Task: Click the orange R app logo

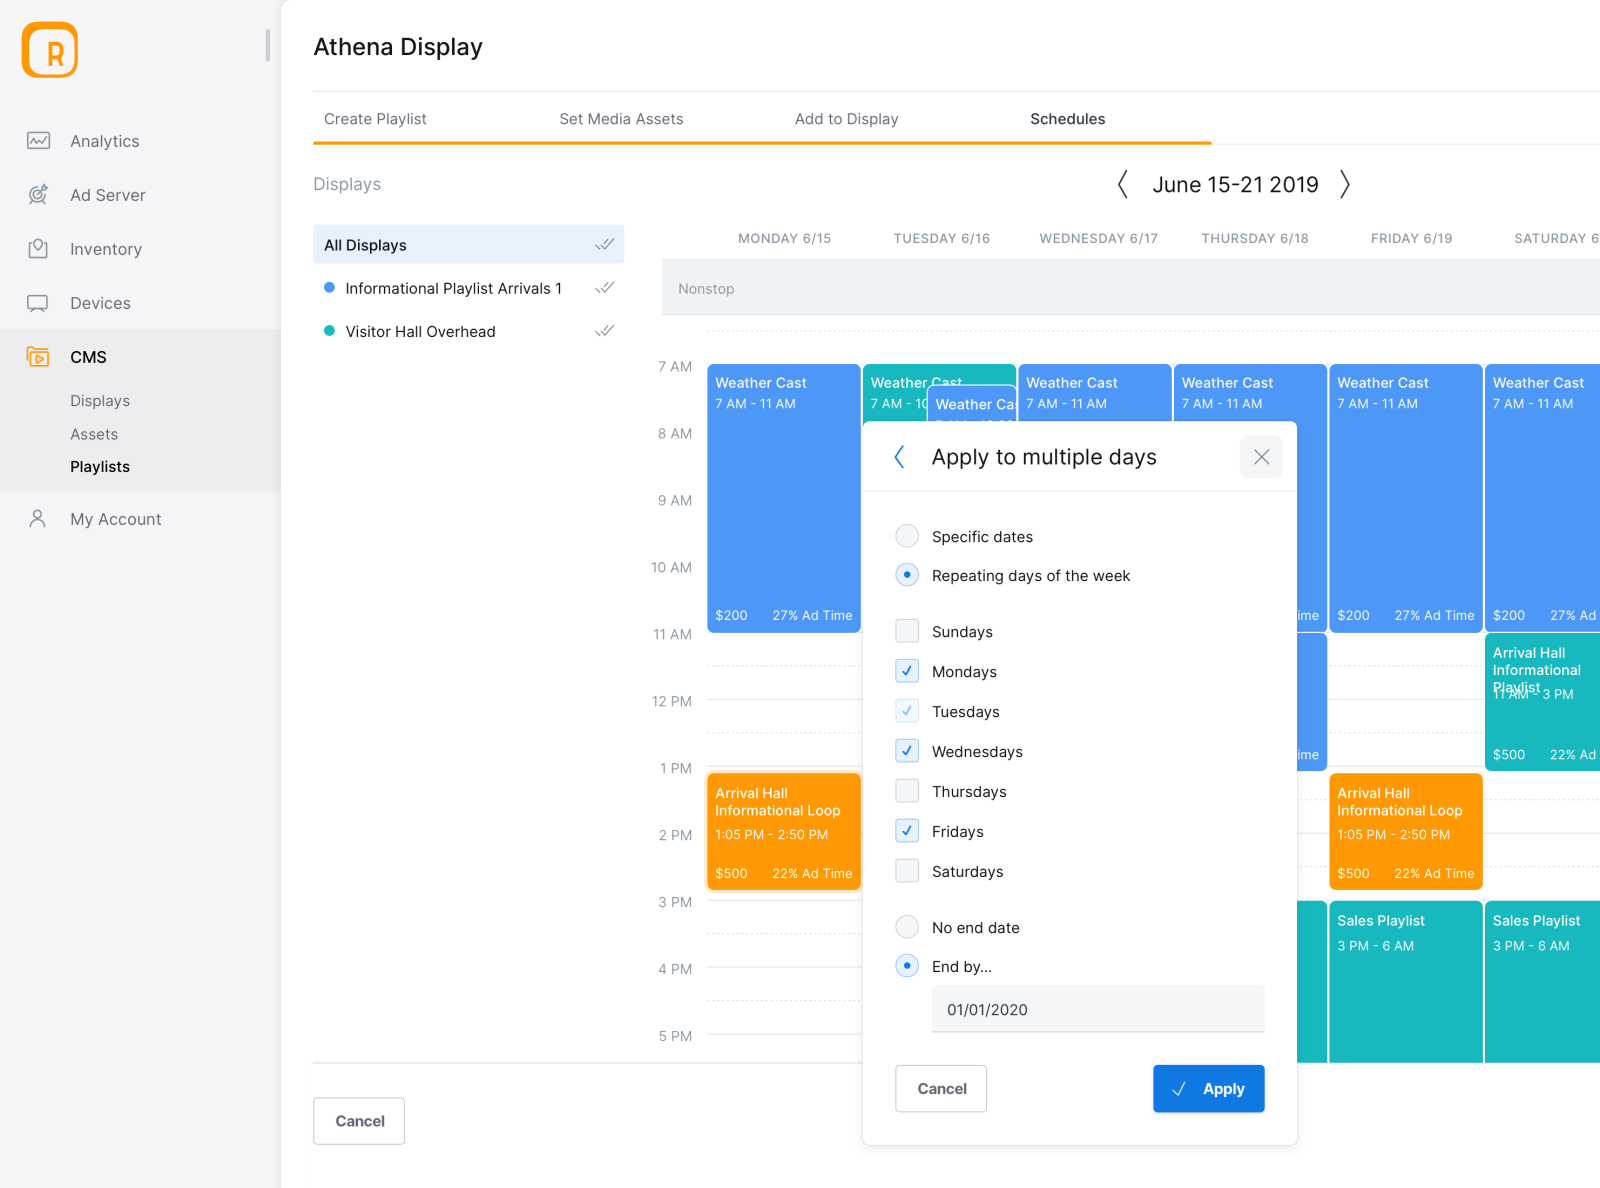Action: pyautogui.click(x=50, y=50)
